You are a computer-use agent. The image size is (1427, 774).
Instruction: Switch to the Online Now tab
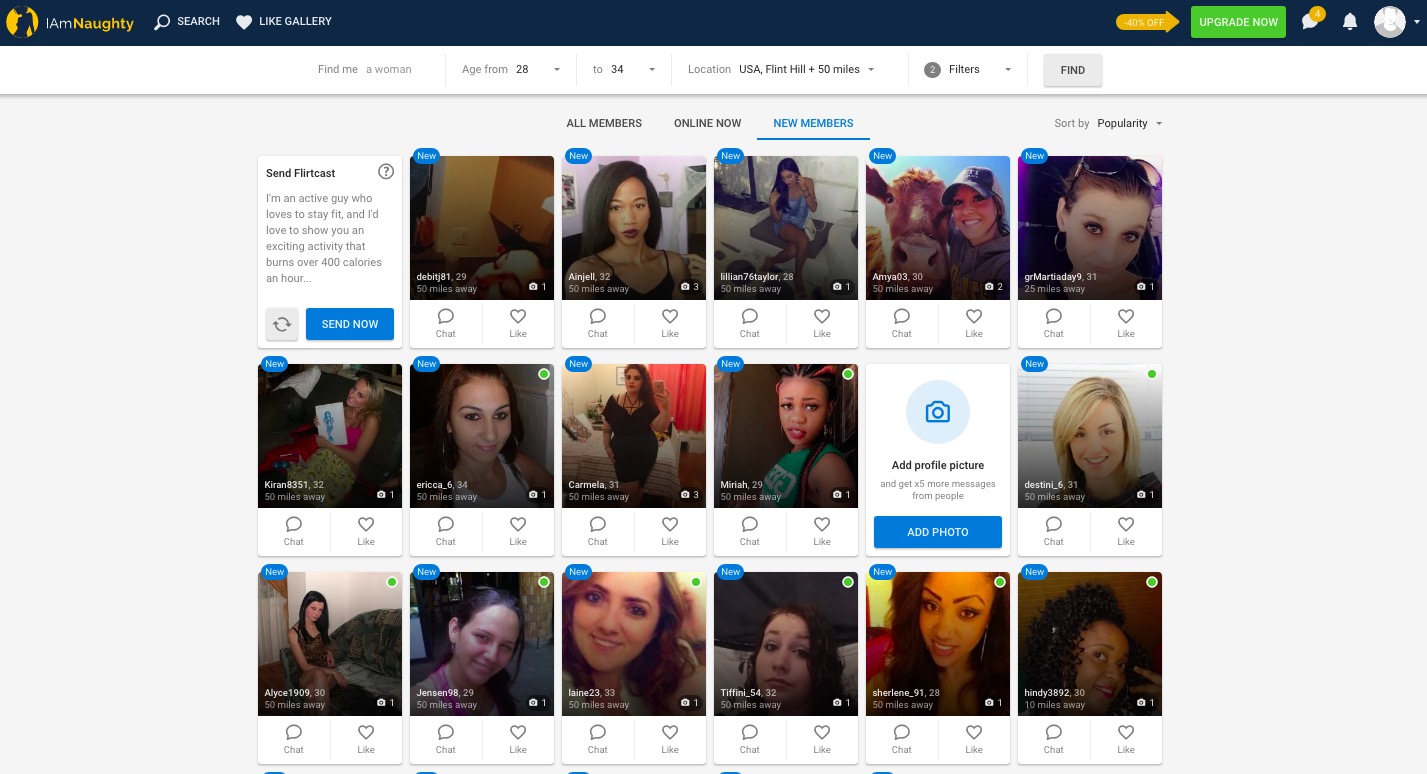point(707,123)
